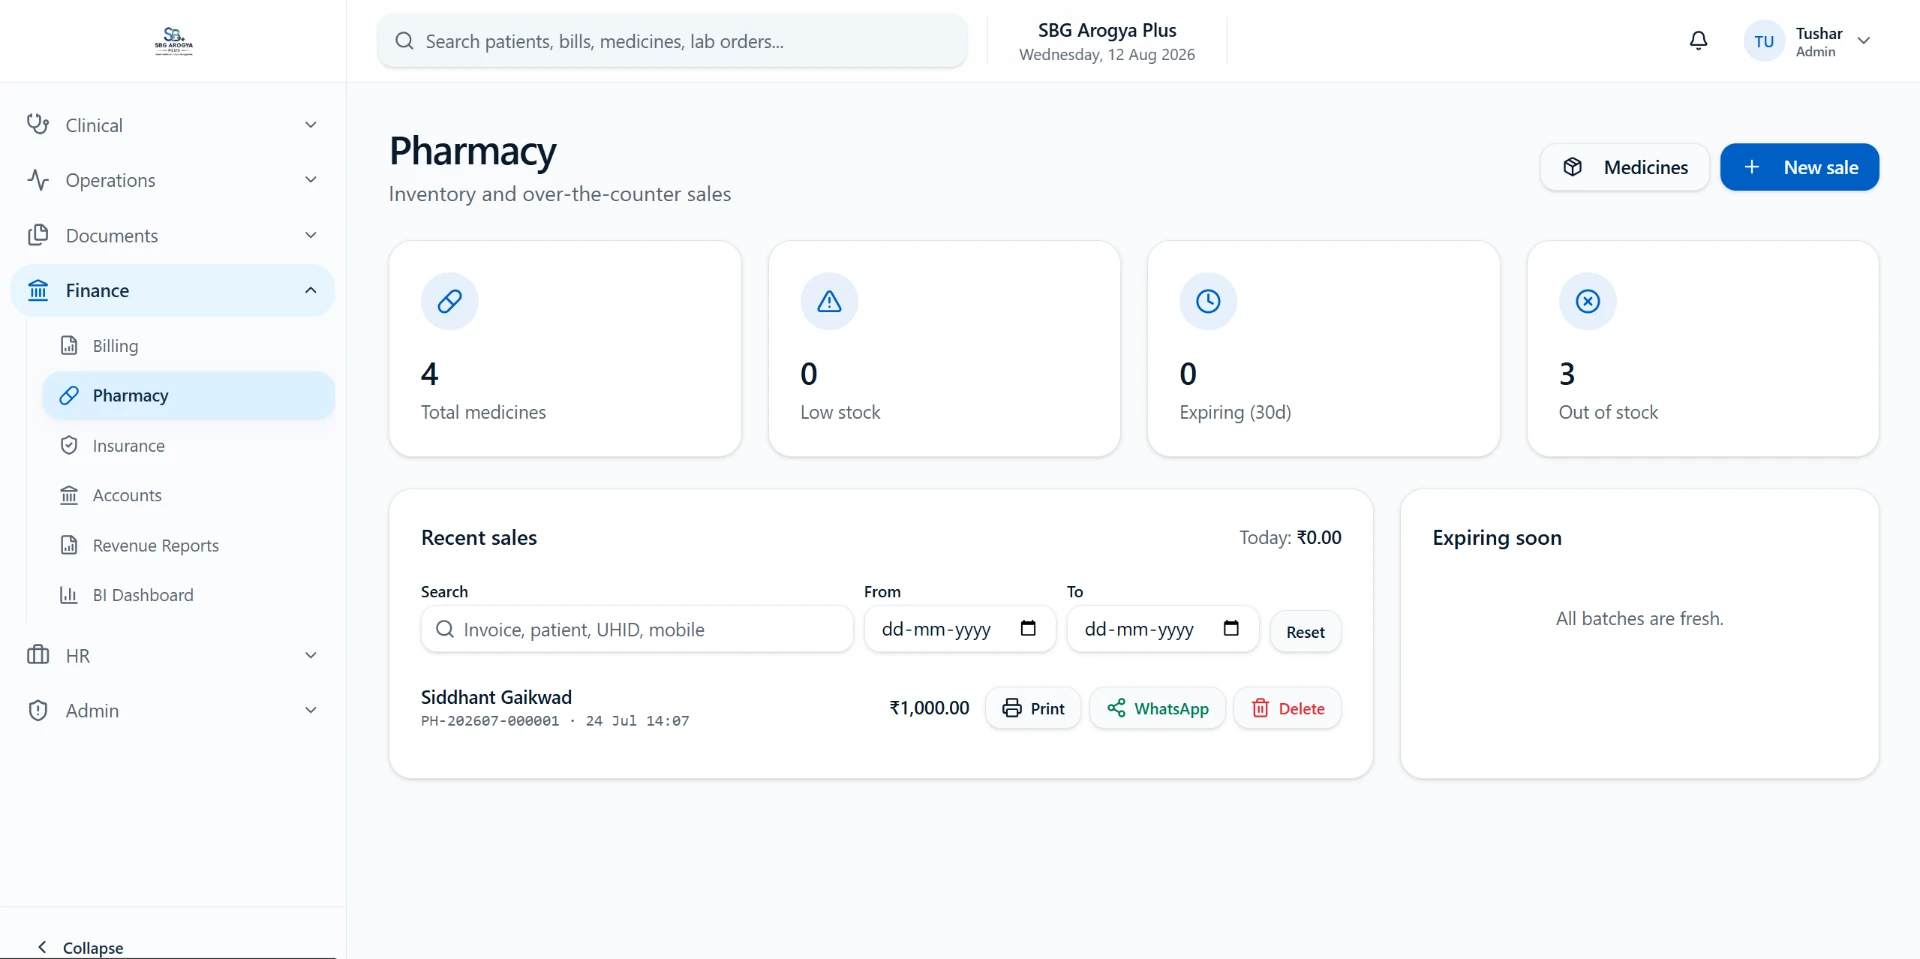Click the Siddhant Gaikwad patient name
This screenshot has height=959, width=1920.
tap(496, 697)
